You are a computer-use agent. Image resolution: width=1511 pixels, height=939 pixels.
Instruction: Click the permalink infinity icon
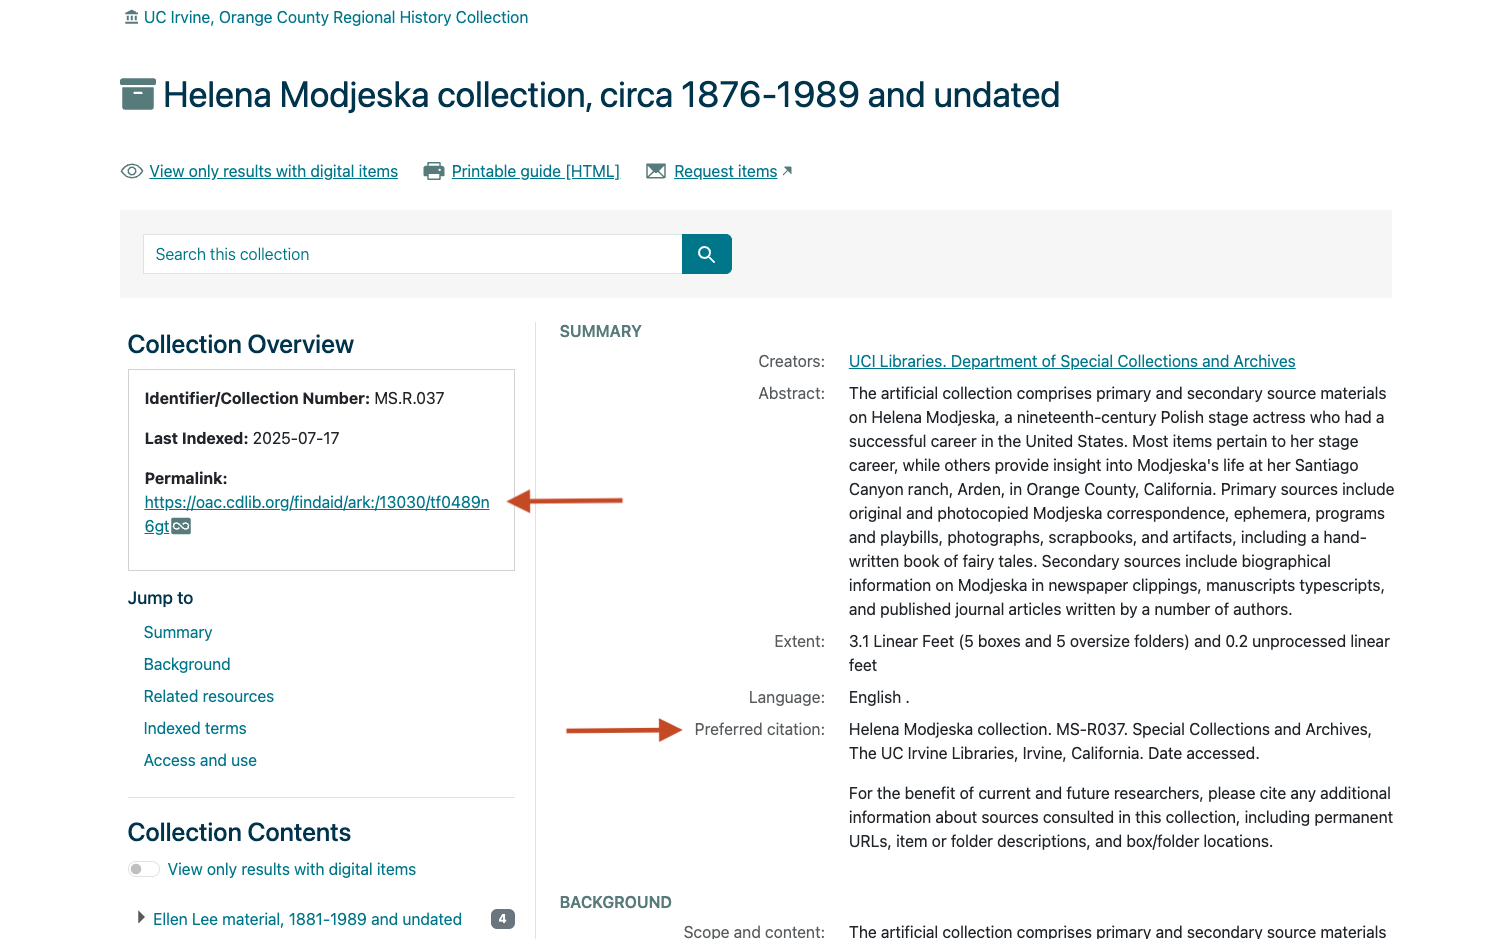[181, 525]
